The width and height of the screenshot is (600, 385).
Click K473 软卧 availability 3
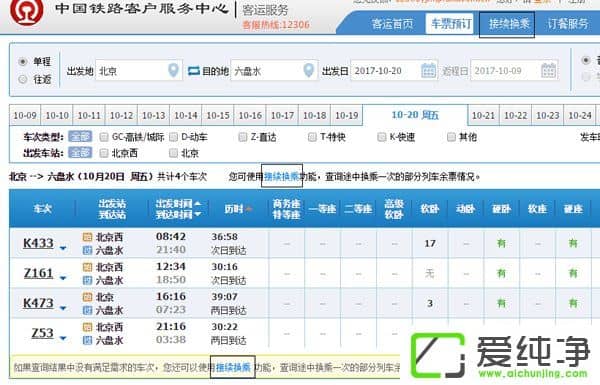pyautogui.click(x=430, y=303)
